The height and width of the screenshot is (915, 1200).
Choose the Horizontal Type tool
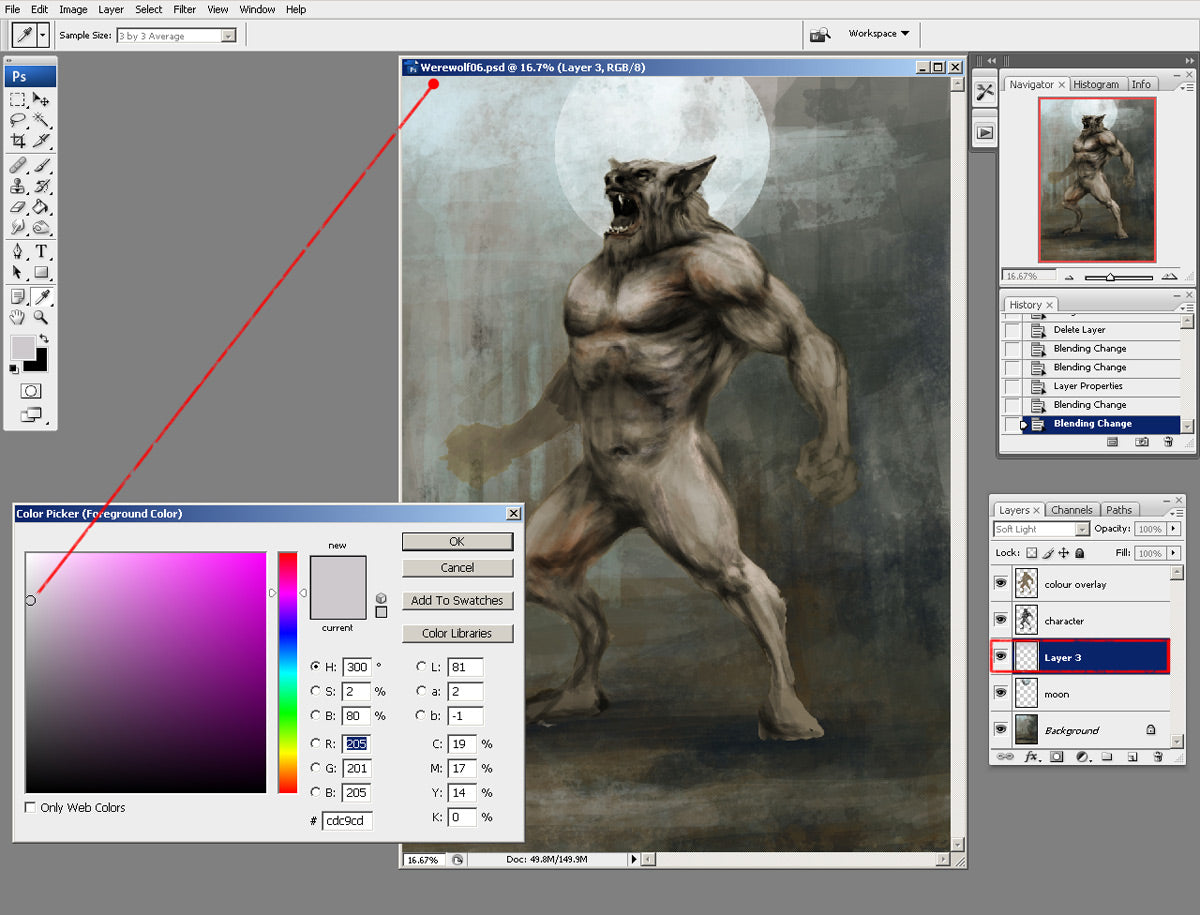click(x=41, y=251)
